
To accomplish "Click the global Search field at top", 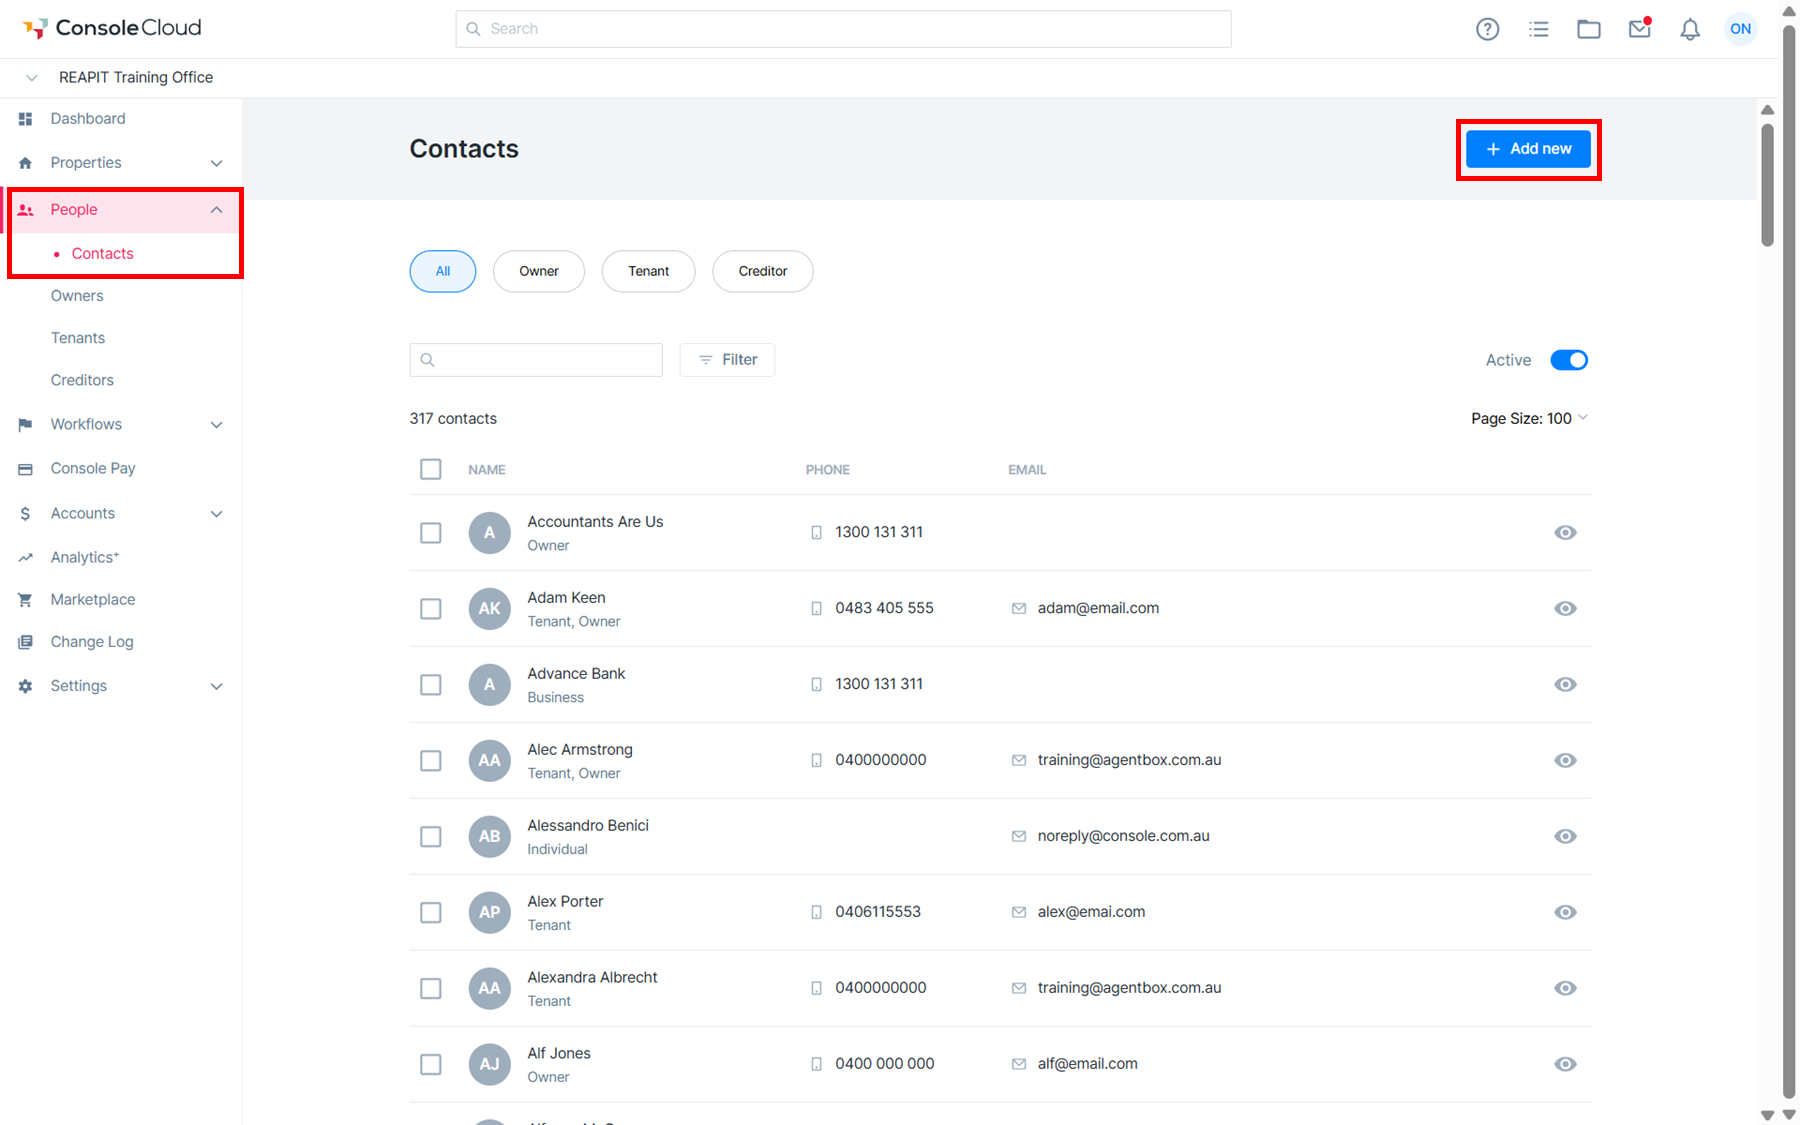I will point(843,29).
